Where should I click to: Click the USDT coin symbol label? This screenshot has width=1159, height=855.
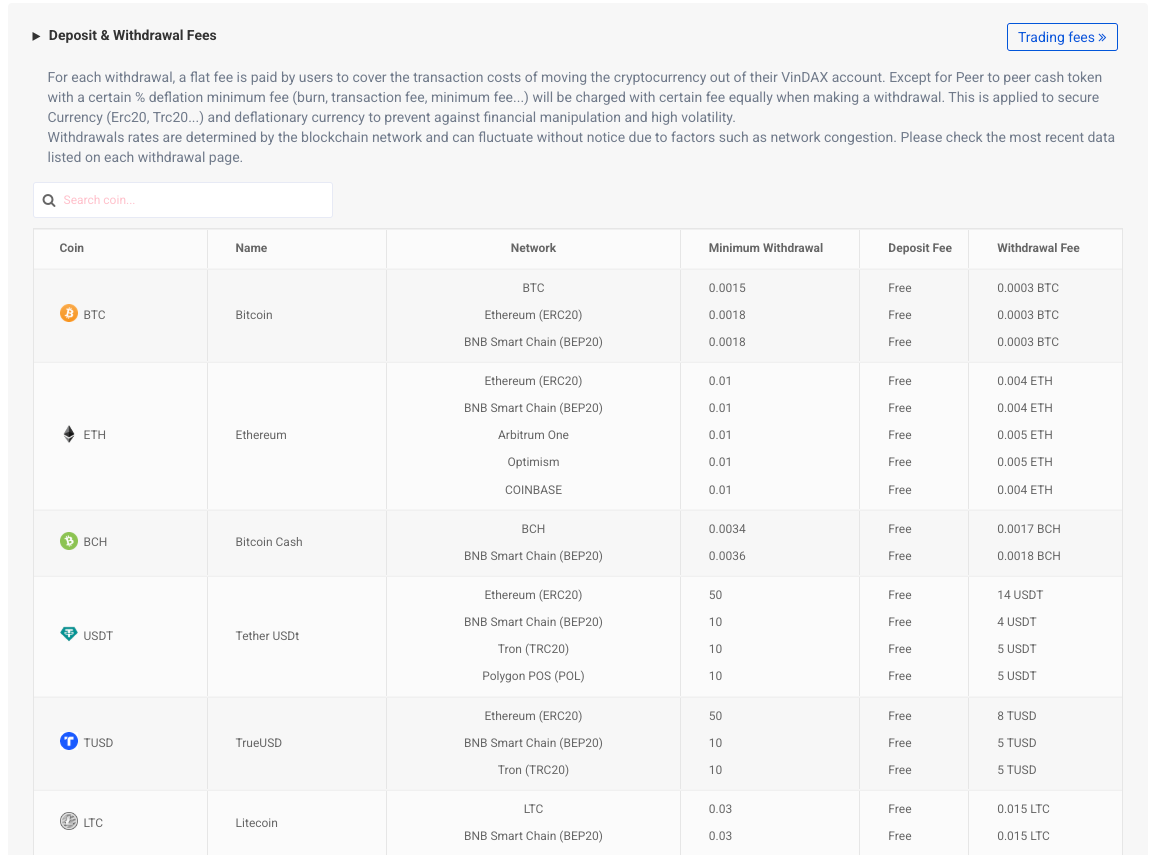tap(98, 636)
